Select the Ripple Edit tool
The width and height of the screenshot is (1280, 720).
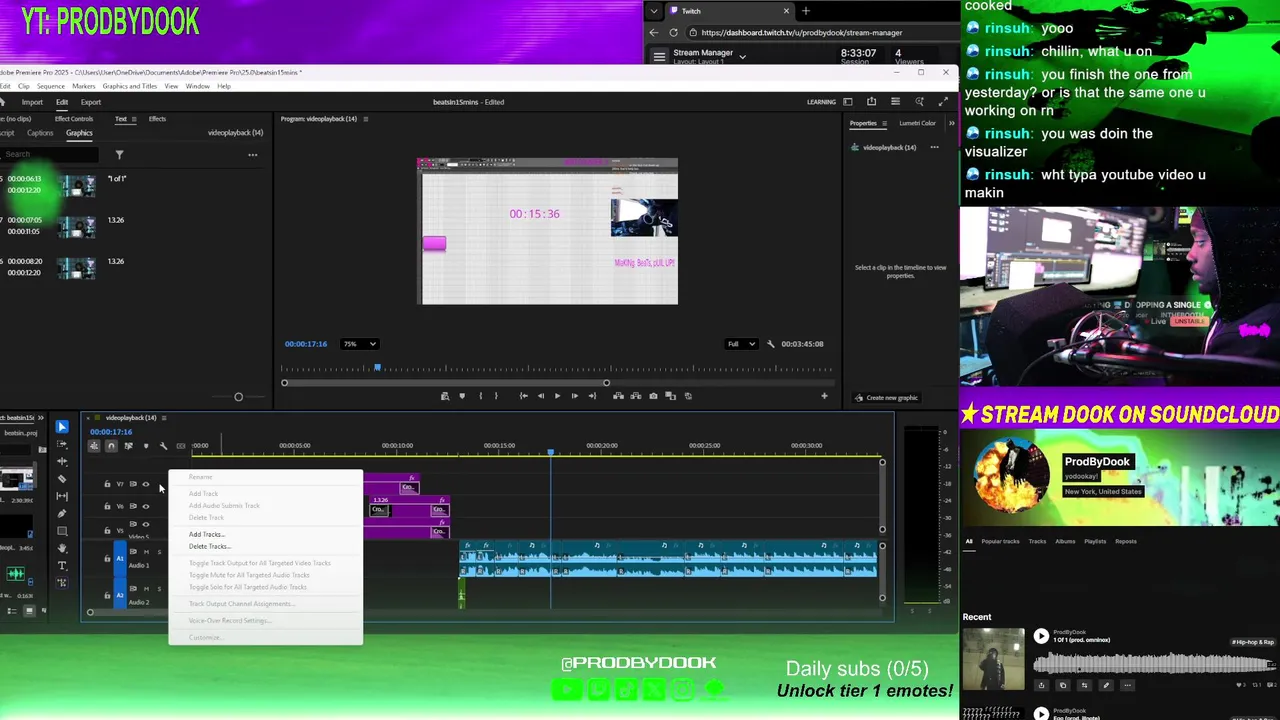pyautogui.click(x=62, y=461)
